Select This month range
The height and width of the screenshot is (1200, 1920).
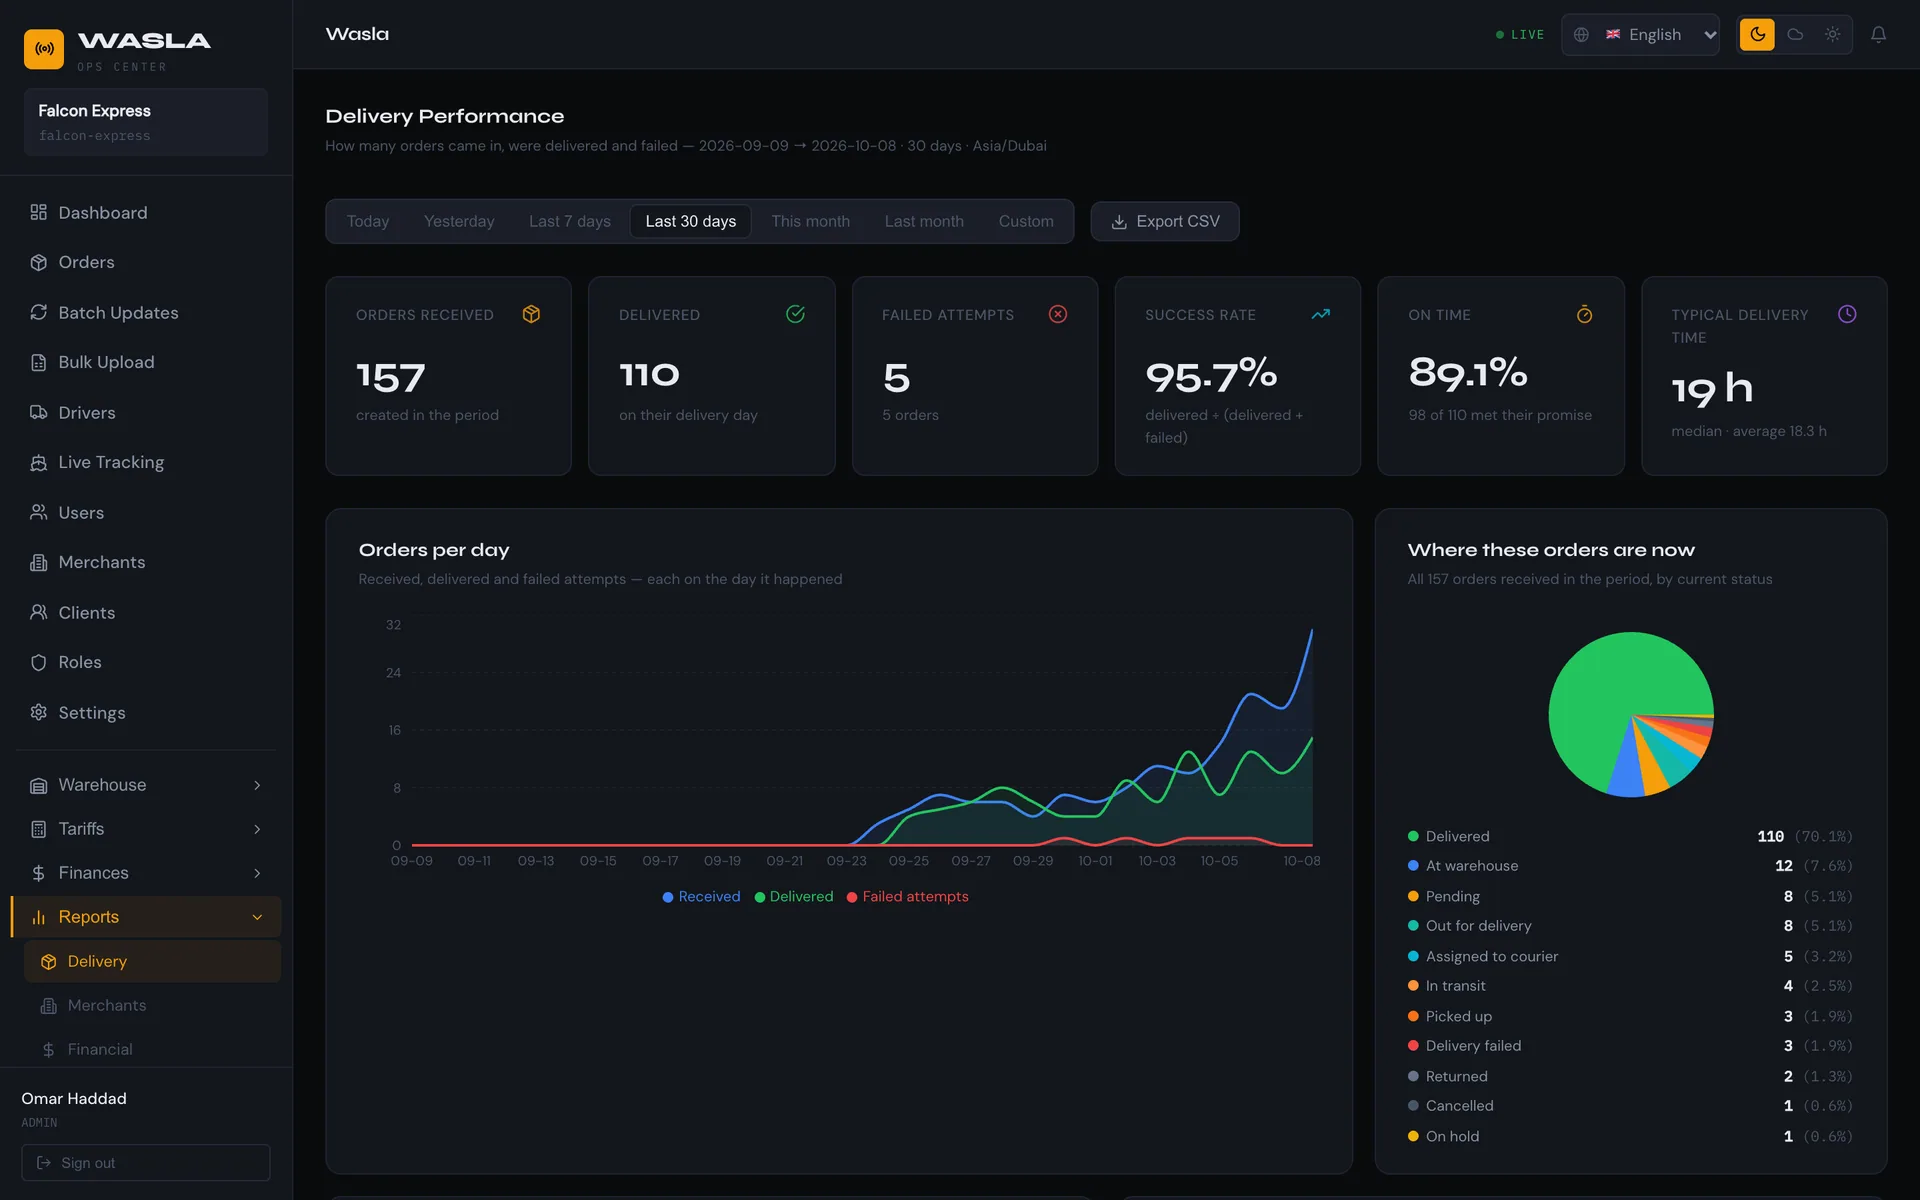click(x=811, y=221)
